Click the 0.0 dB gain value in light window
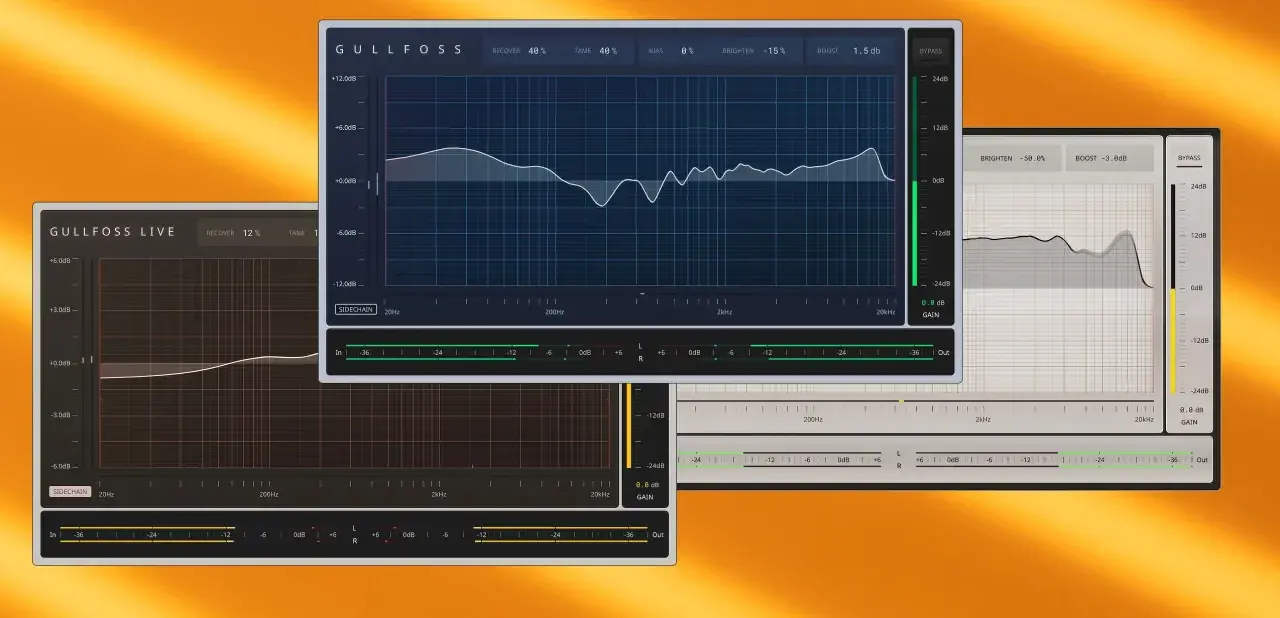1280x618 pixels. [1190, 409]
